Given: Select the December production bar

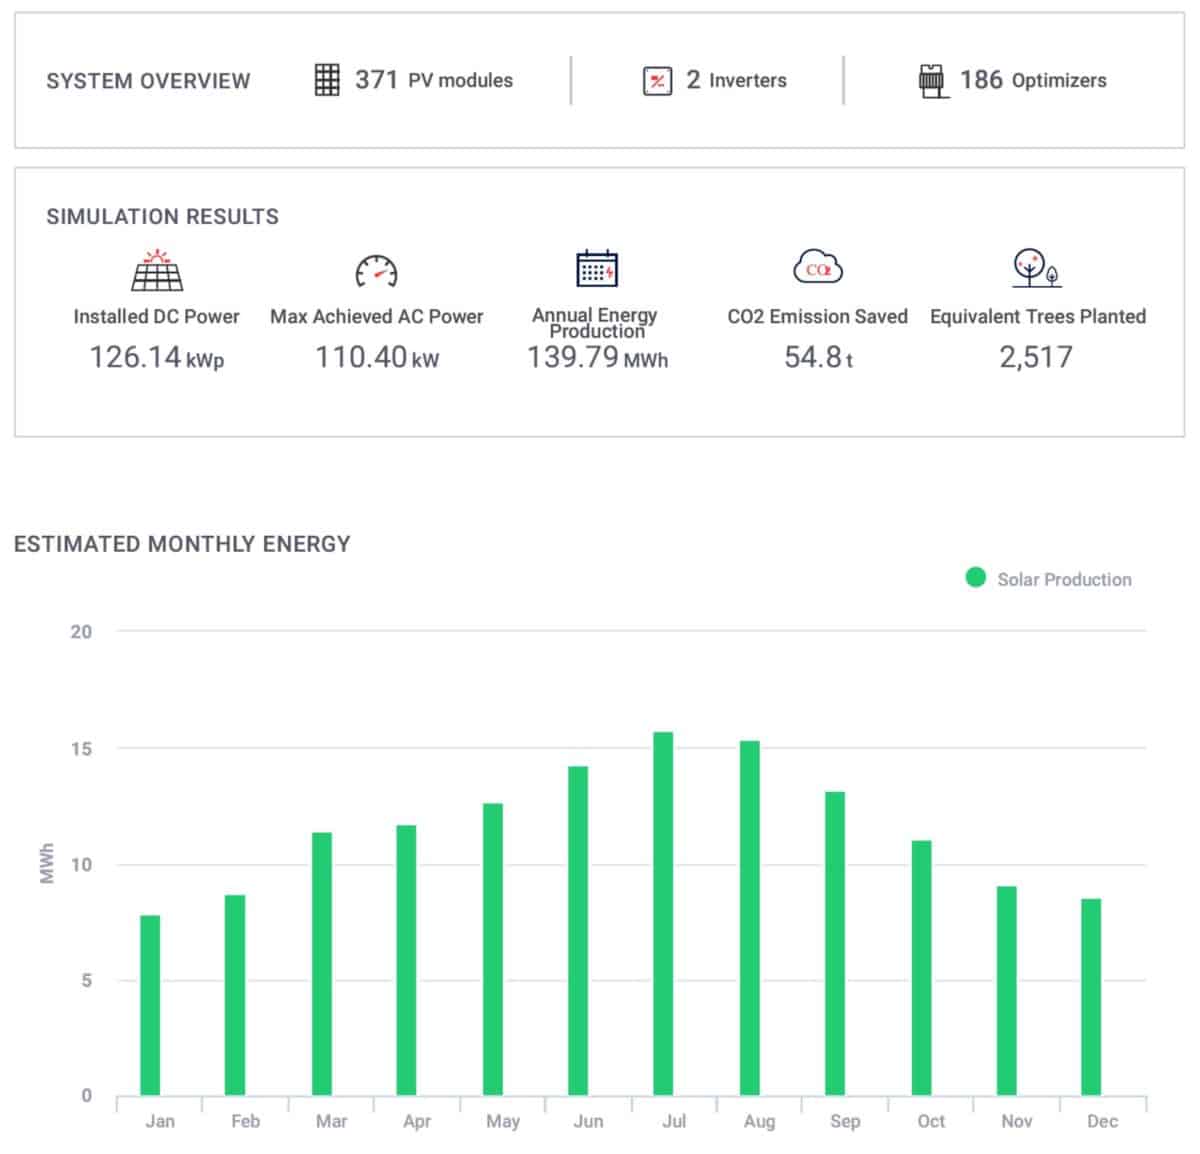Looking at the screenshot, I should click(x=1091, y=997).
